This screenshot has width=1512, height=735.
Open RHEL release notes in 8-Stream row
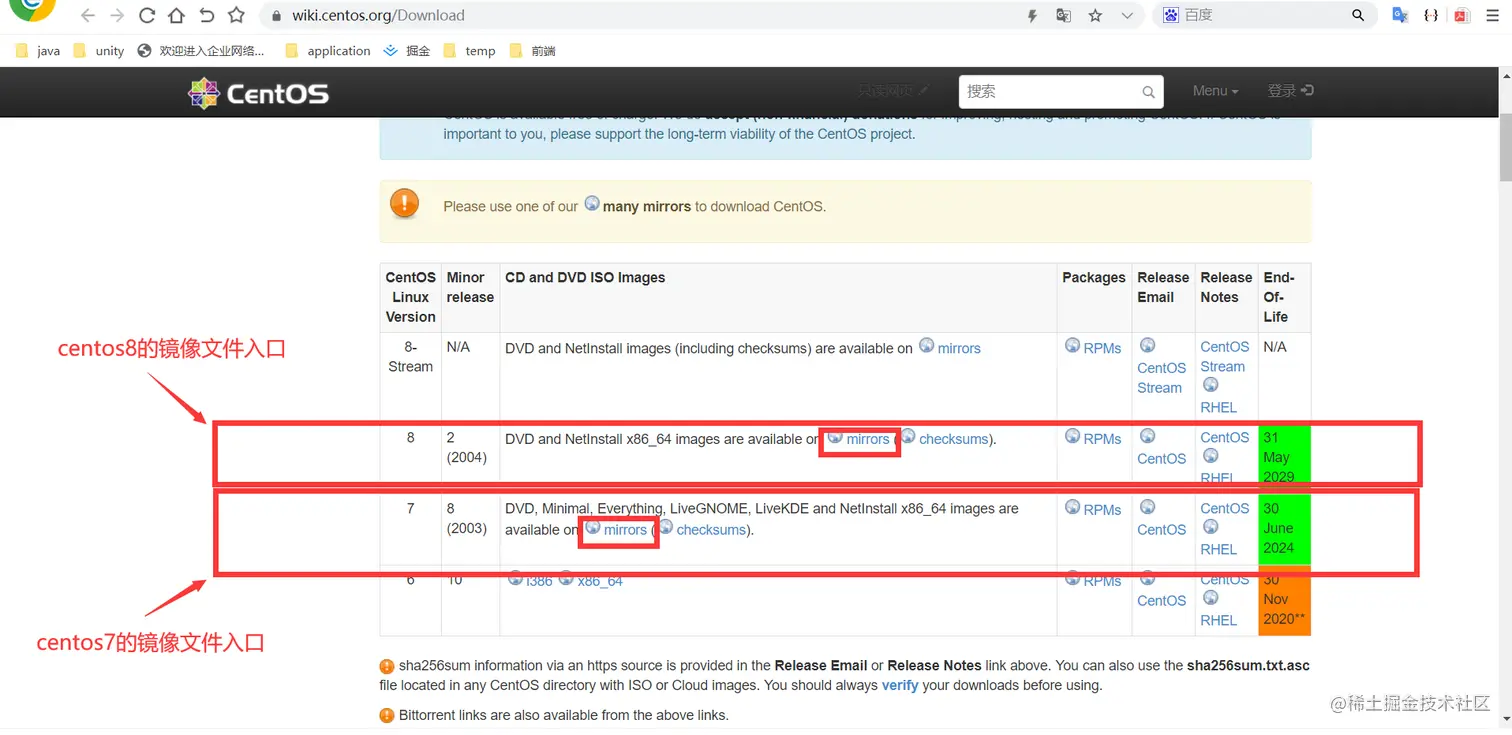pyautogui.click(x=1219, y=408)
